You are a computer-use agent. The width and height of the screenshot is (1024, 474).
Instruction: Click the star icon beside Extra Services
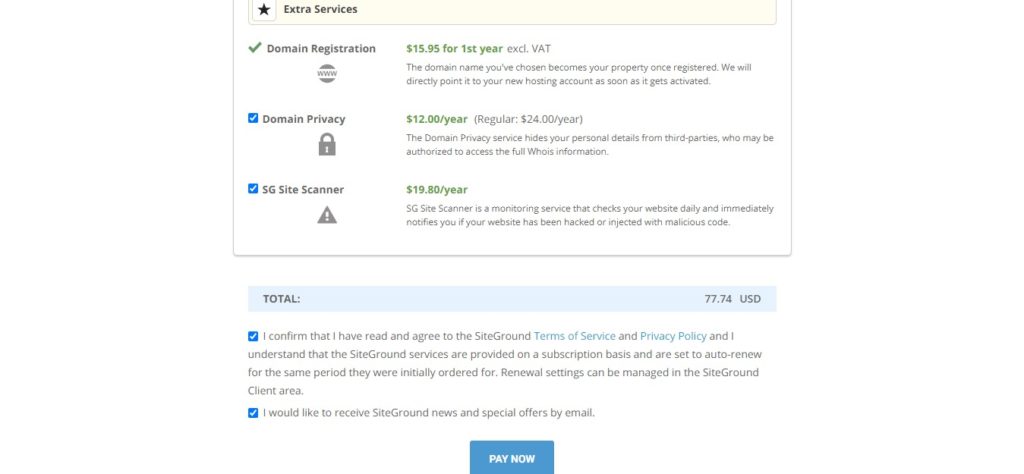(x=264, y=10)
